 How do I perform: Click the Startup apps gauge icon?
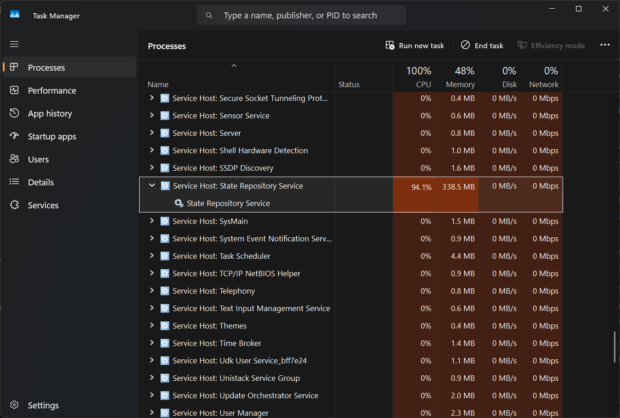14,136
